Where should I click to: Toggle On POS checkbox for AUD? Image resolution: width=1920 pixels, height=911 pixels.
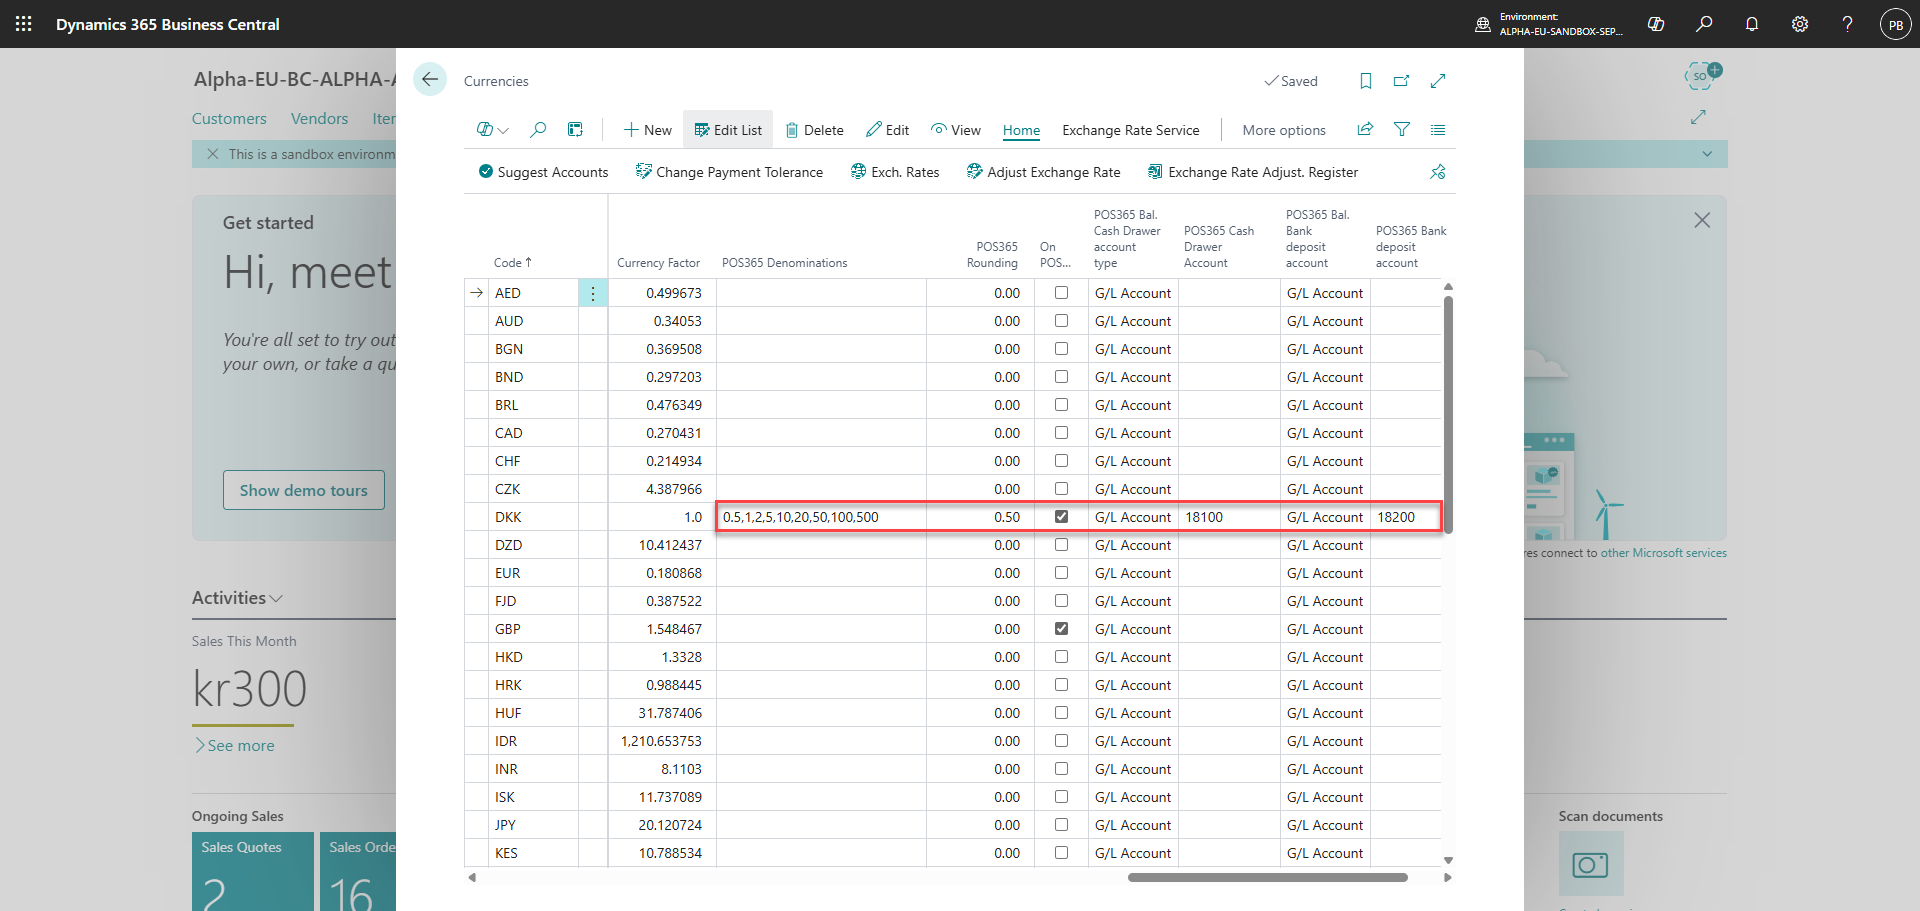(x=1061, y=321)
